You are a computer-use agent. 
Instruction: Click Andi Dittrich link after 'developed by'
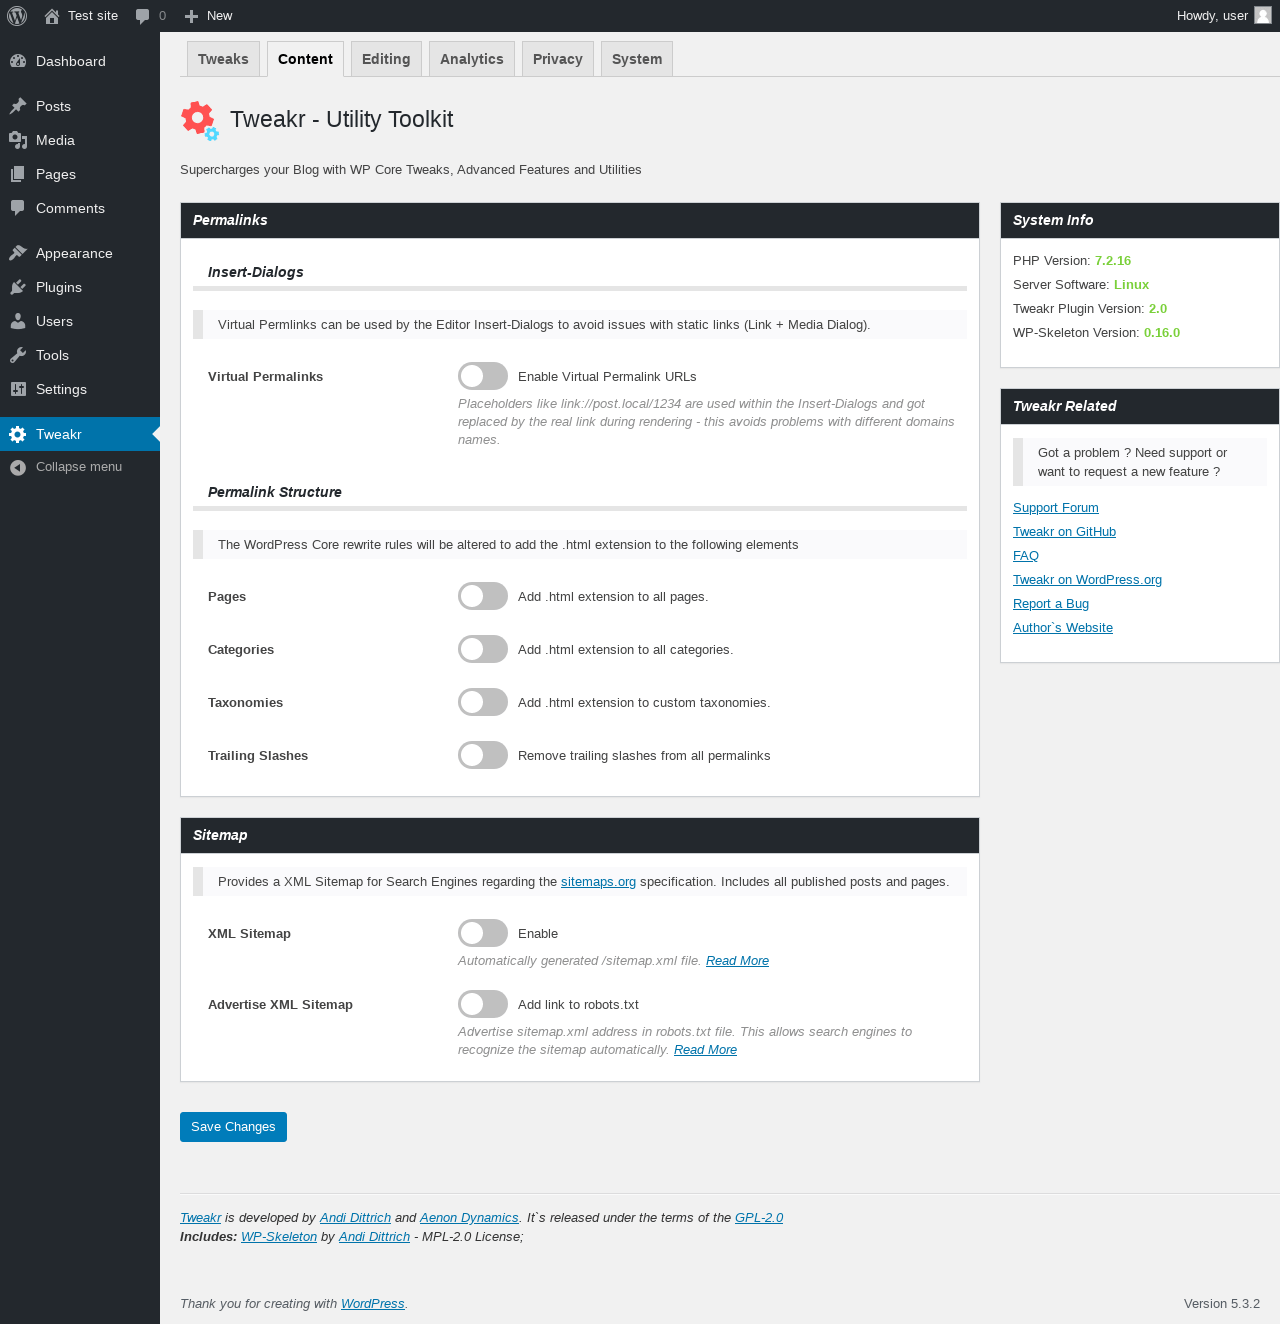(x=355, y=1218)
